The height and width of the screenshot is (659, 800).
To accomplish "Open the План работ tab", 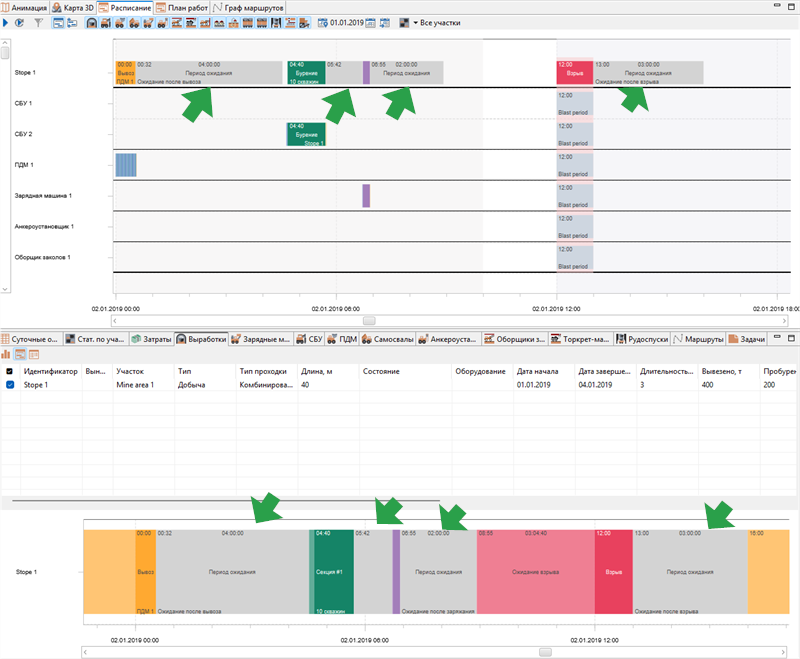I will pos(182,8).
